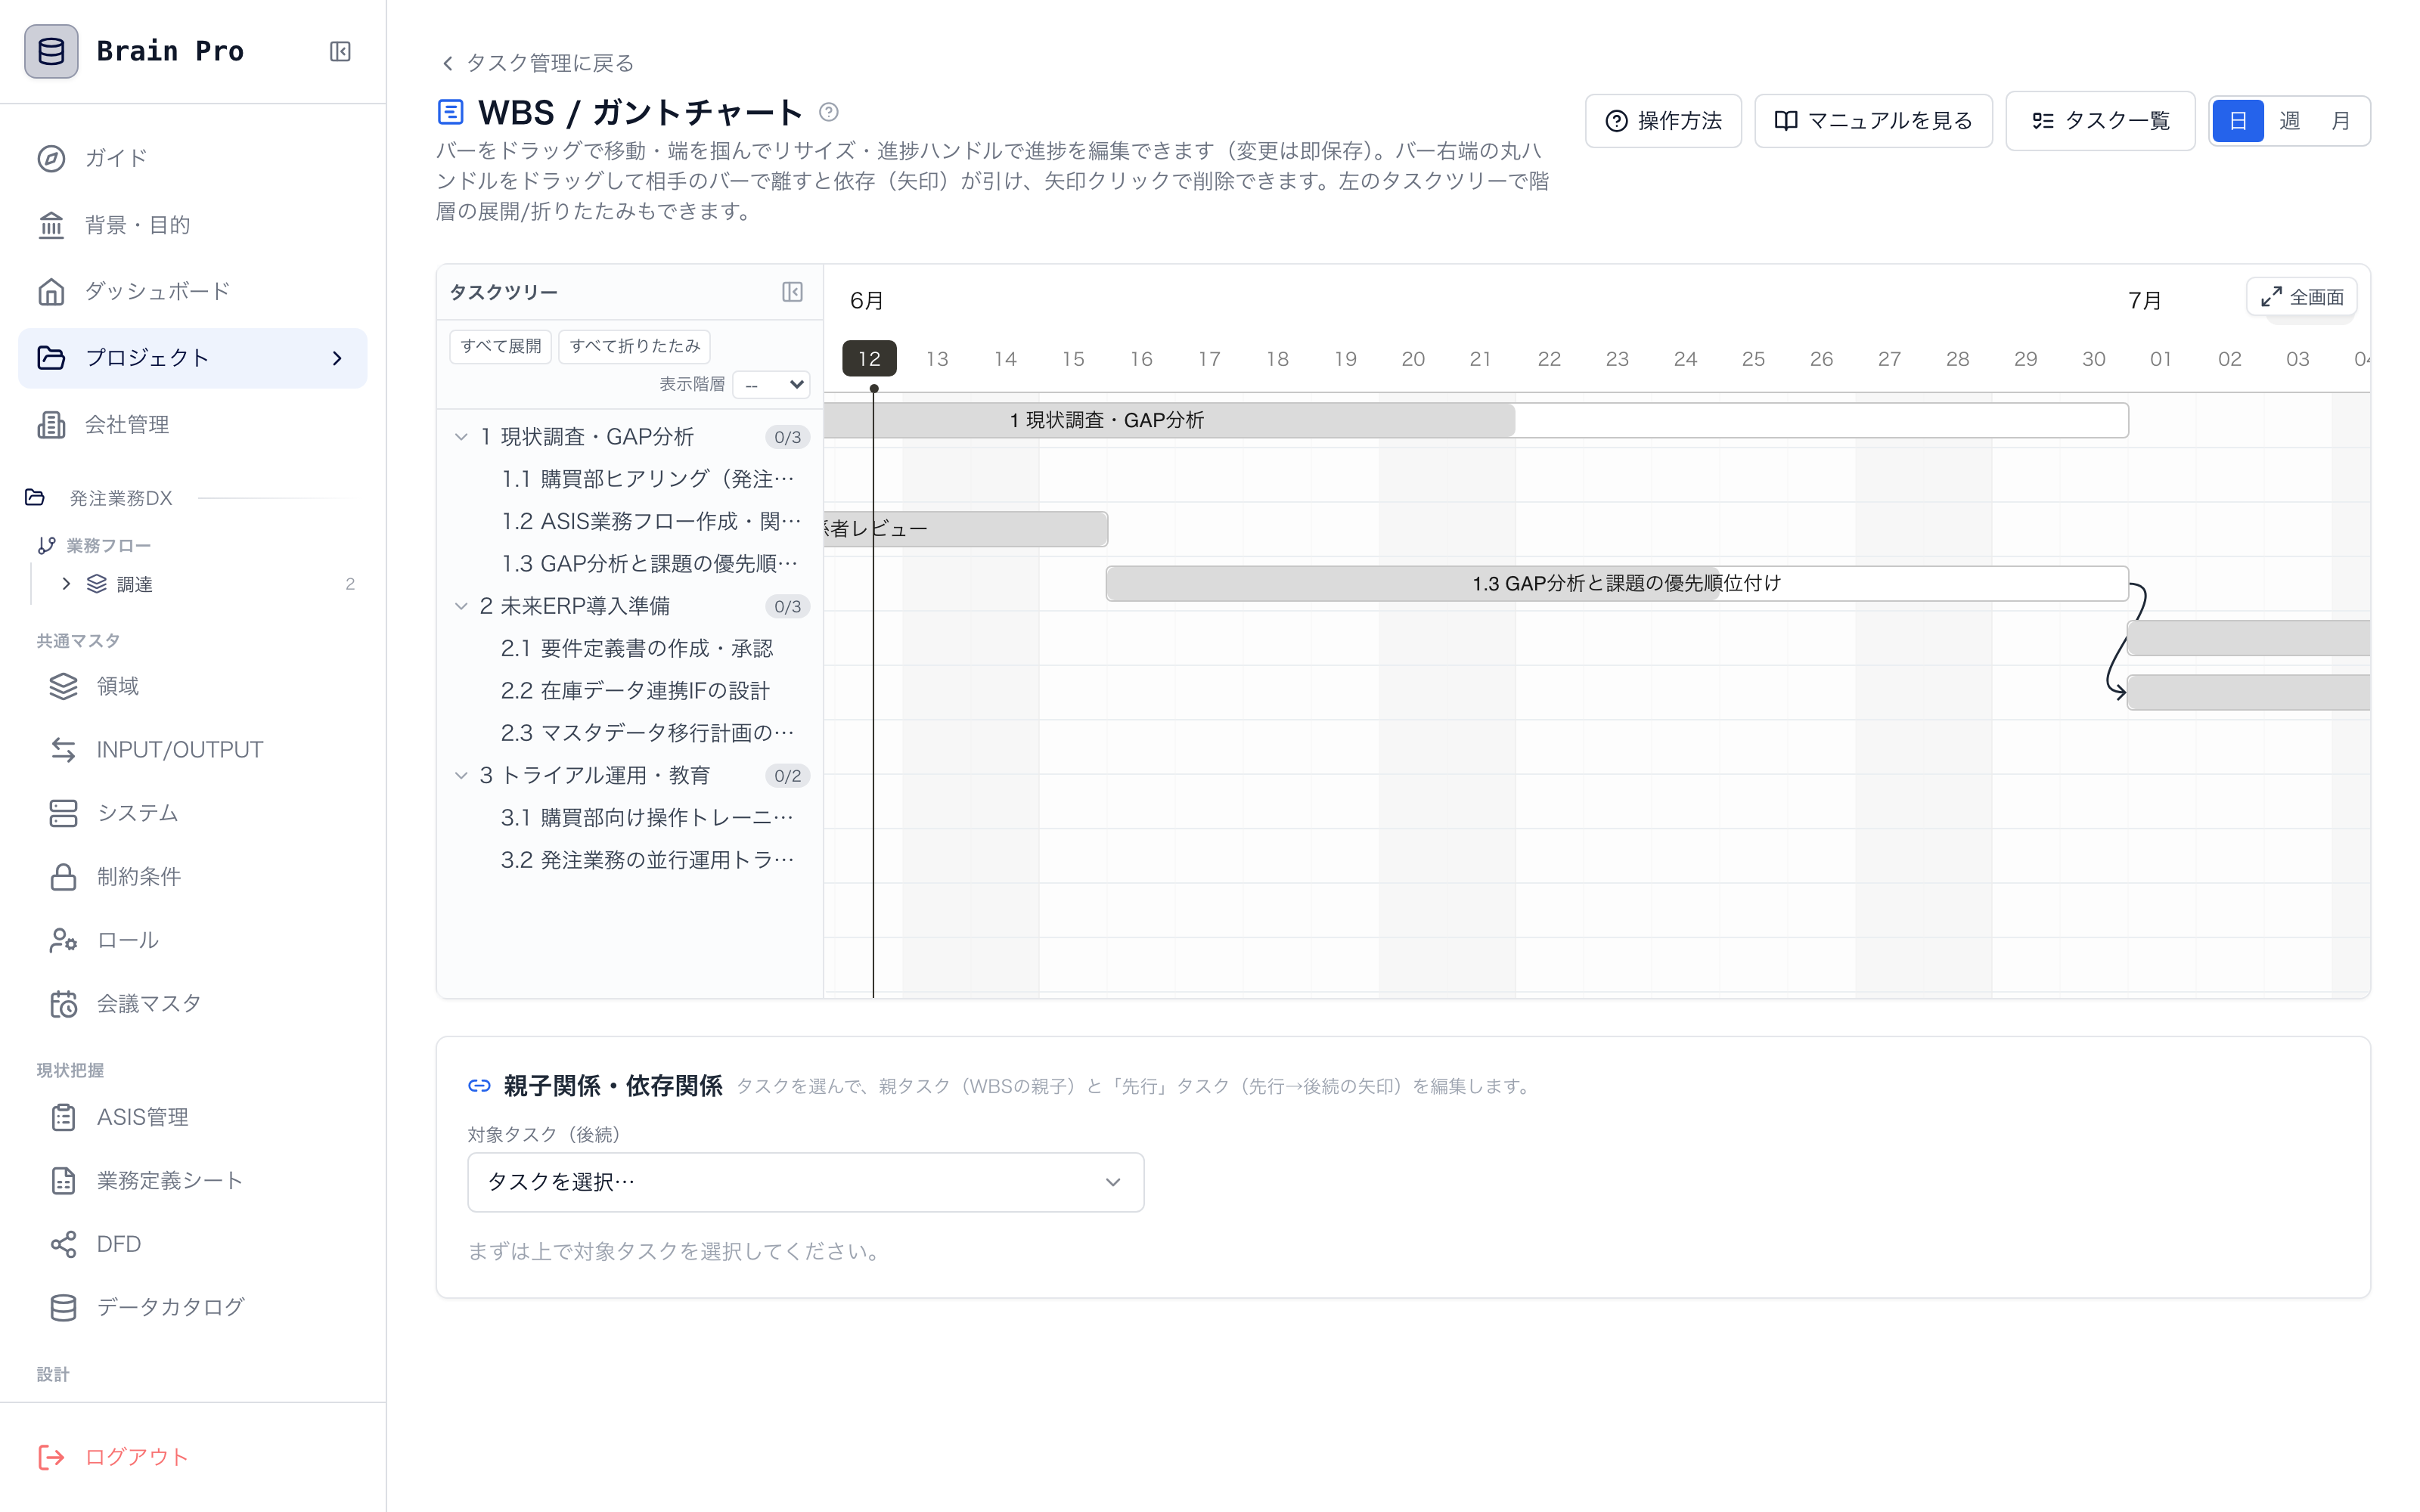This screenshot has height=1512, width=2420.
Task: Collapse the 3 トライアル運用・教育 tree node
Action: 461,775
